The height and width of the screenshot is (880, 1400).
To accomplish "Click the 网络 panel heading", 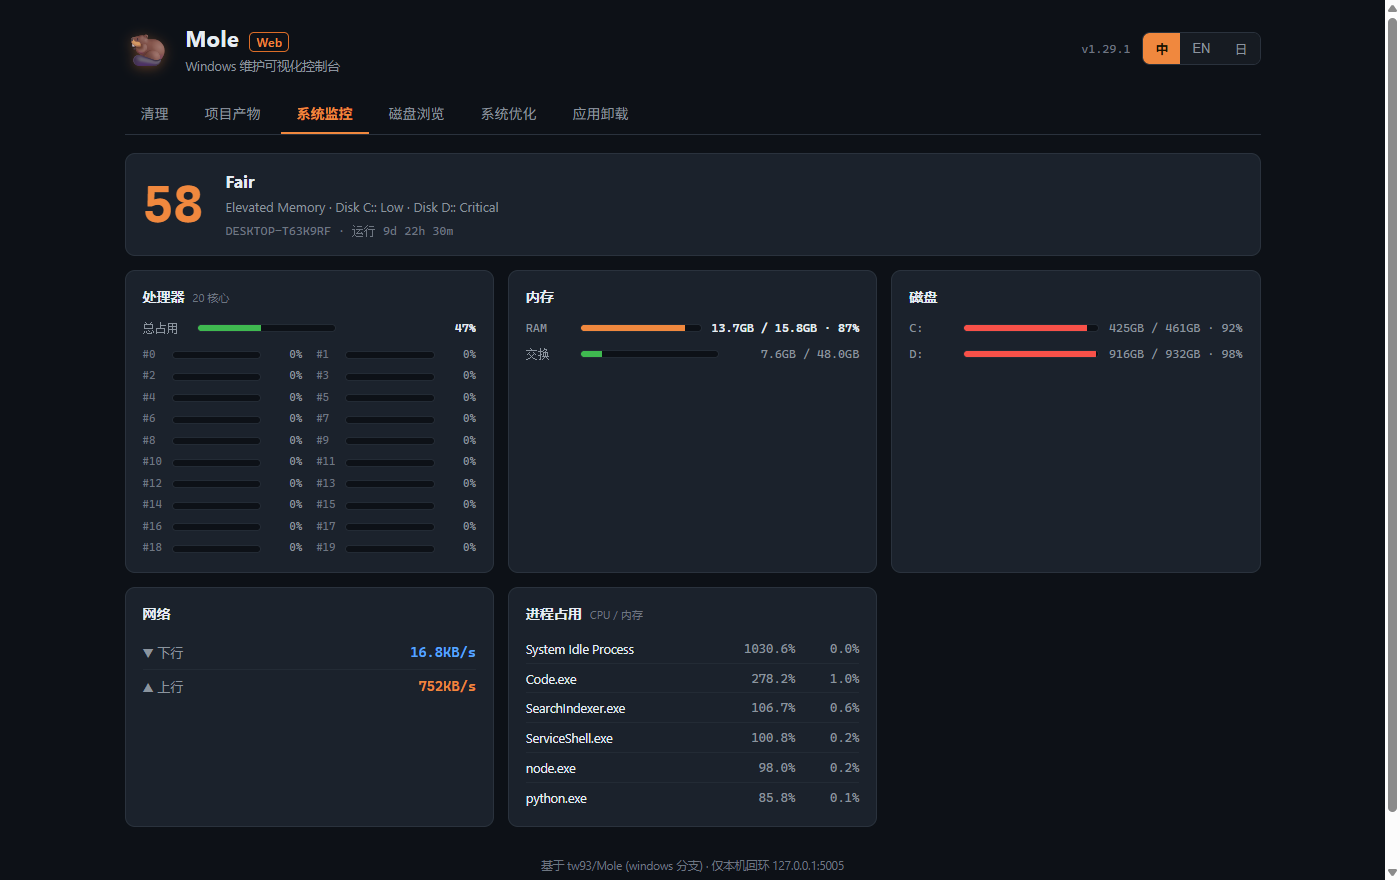I will pyautogui.click(x=157, y=614).
